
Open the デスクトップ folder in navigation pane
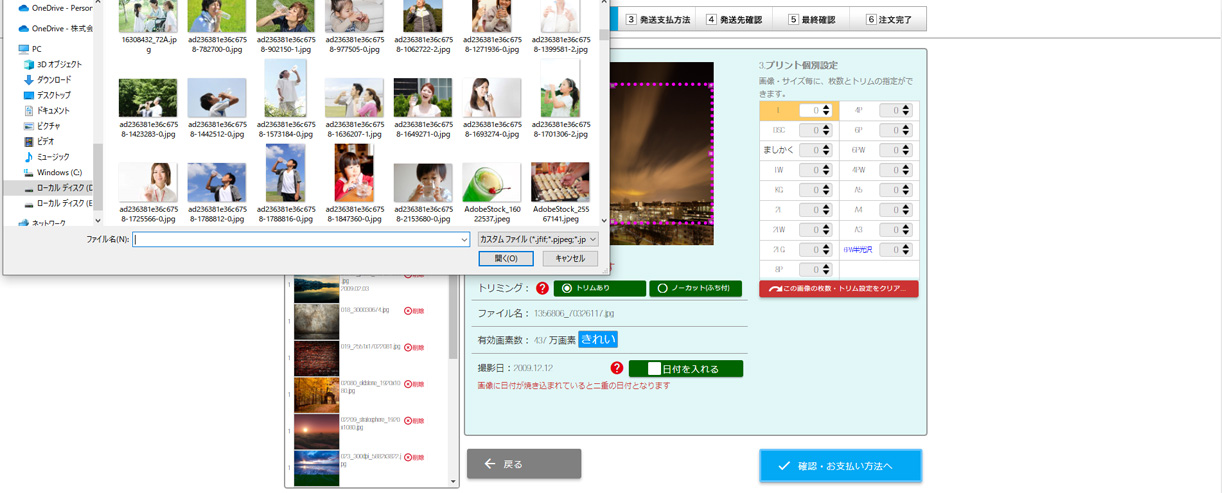point(53,95)
